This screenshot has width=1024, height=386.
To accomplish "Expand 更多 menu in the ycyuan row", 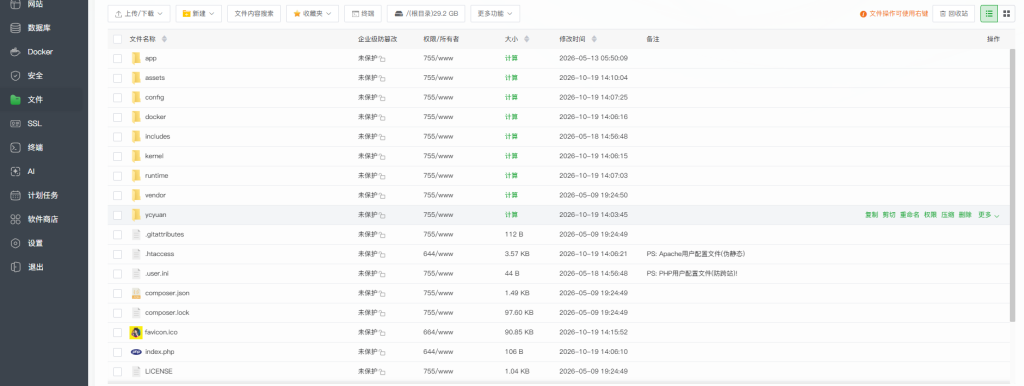I will coord(988,215).
